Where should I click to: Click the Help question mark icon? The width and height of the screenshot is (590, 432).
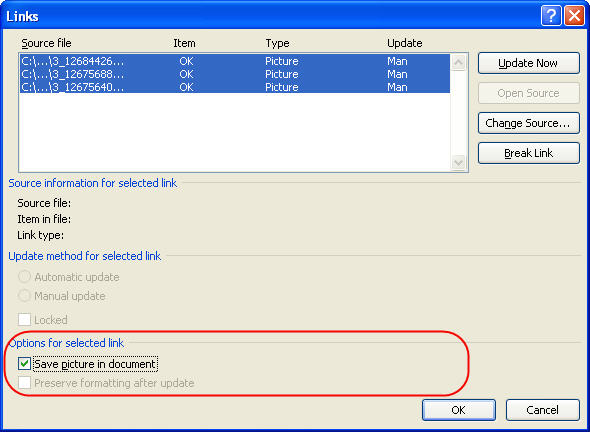tap(551, 16)
